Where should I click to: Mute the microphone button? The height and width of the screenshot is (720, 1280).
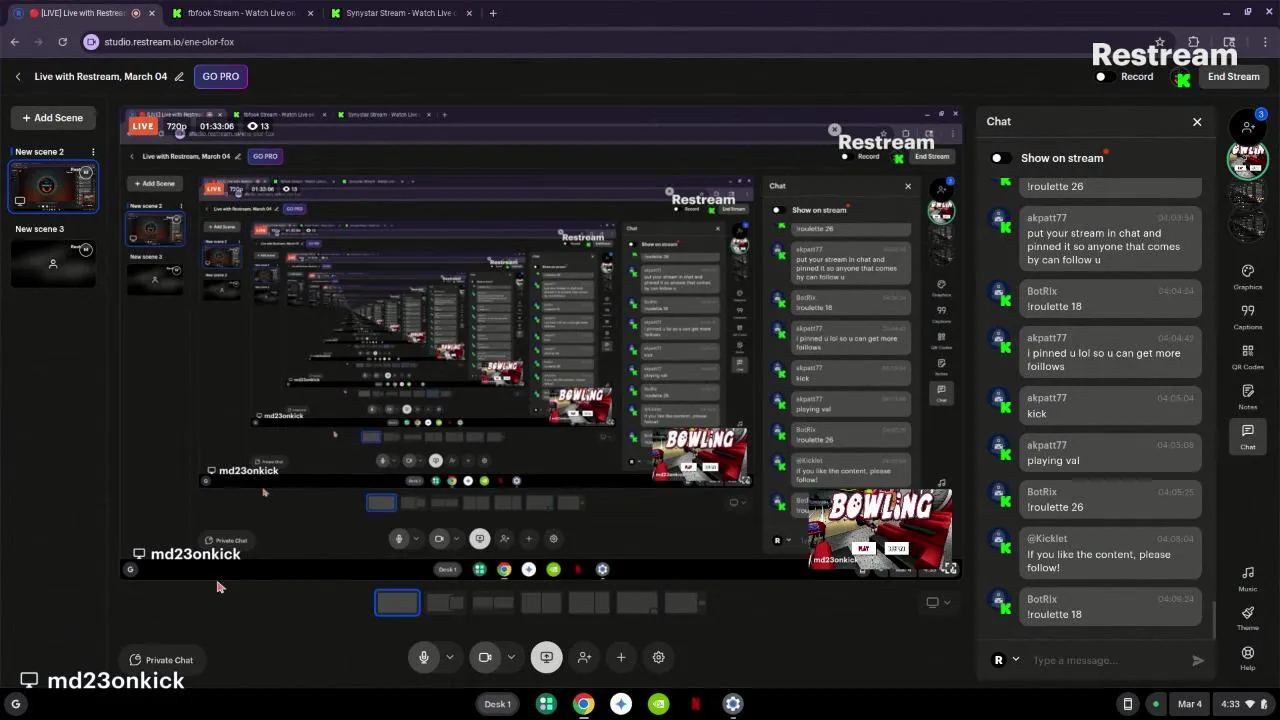pyautogui.click(x=424, y=658)
